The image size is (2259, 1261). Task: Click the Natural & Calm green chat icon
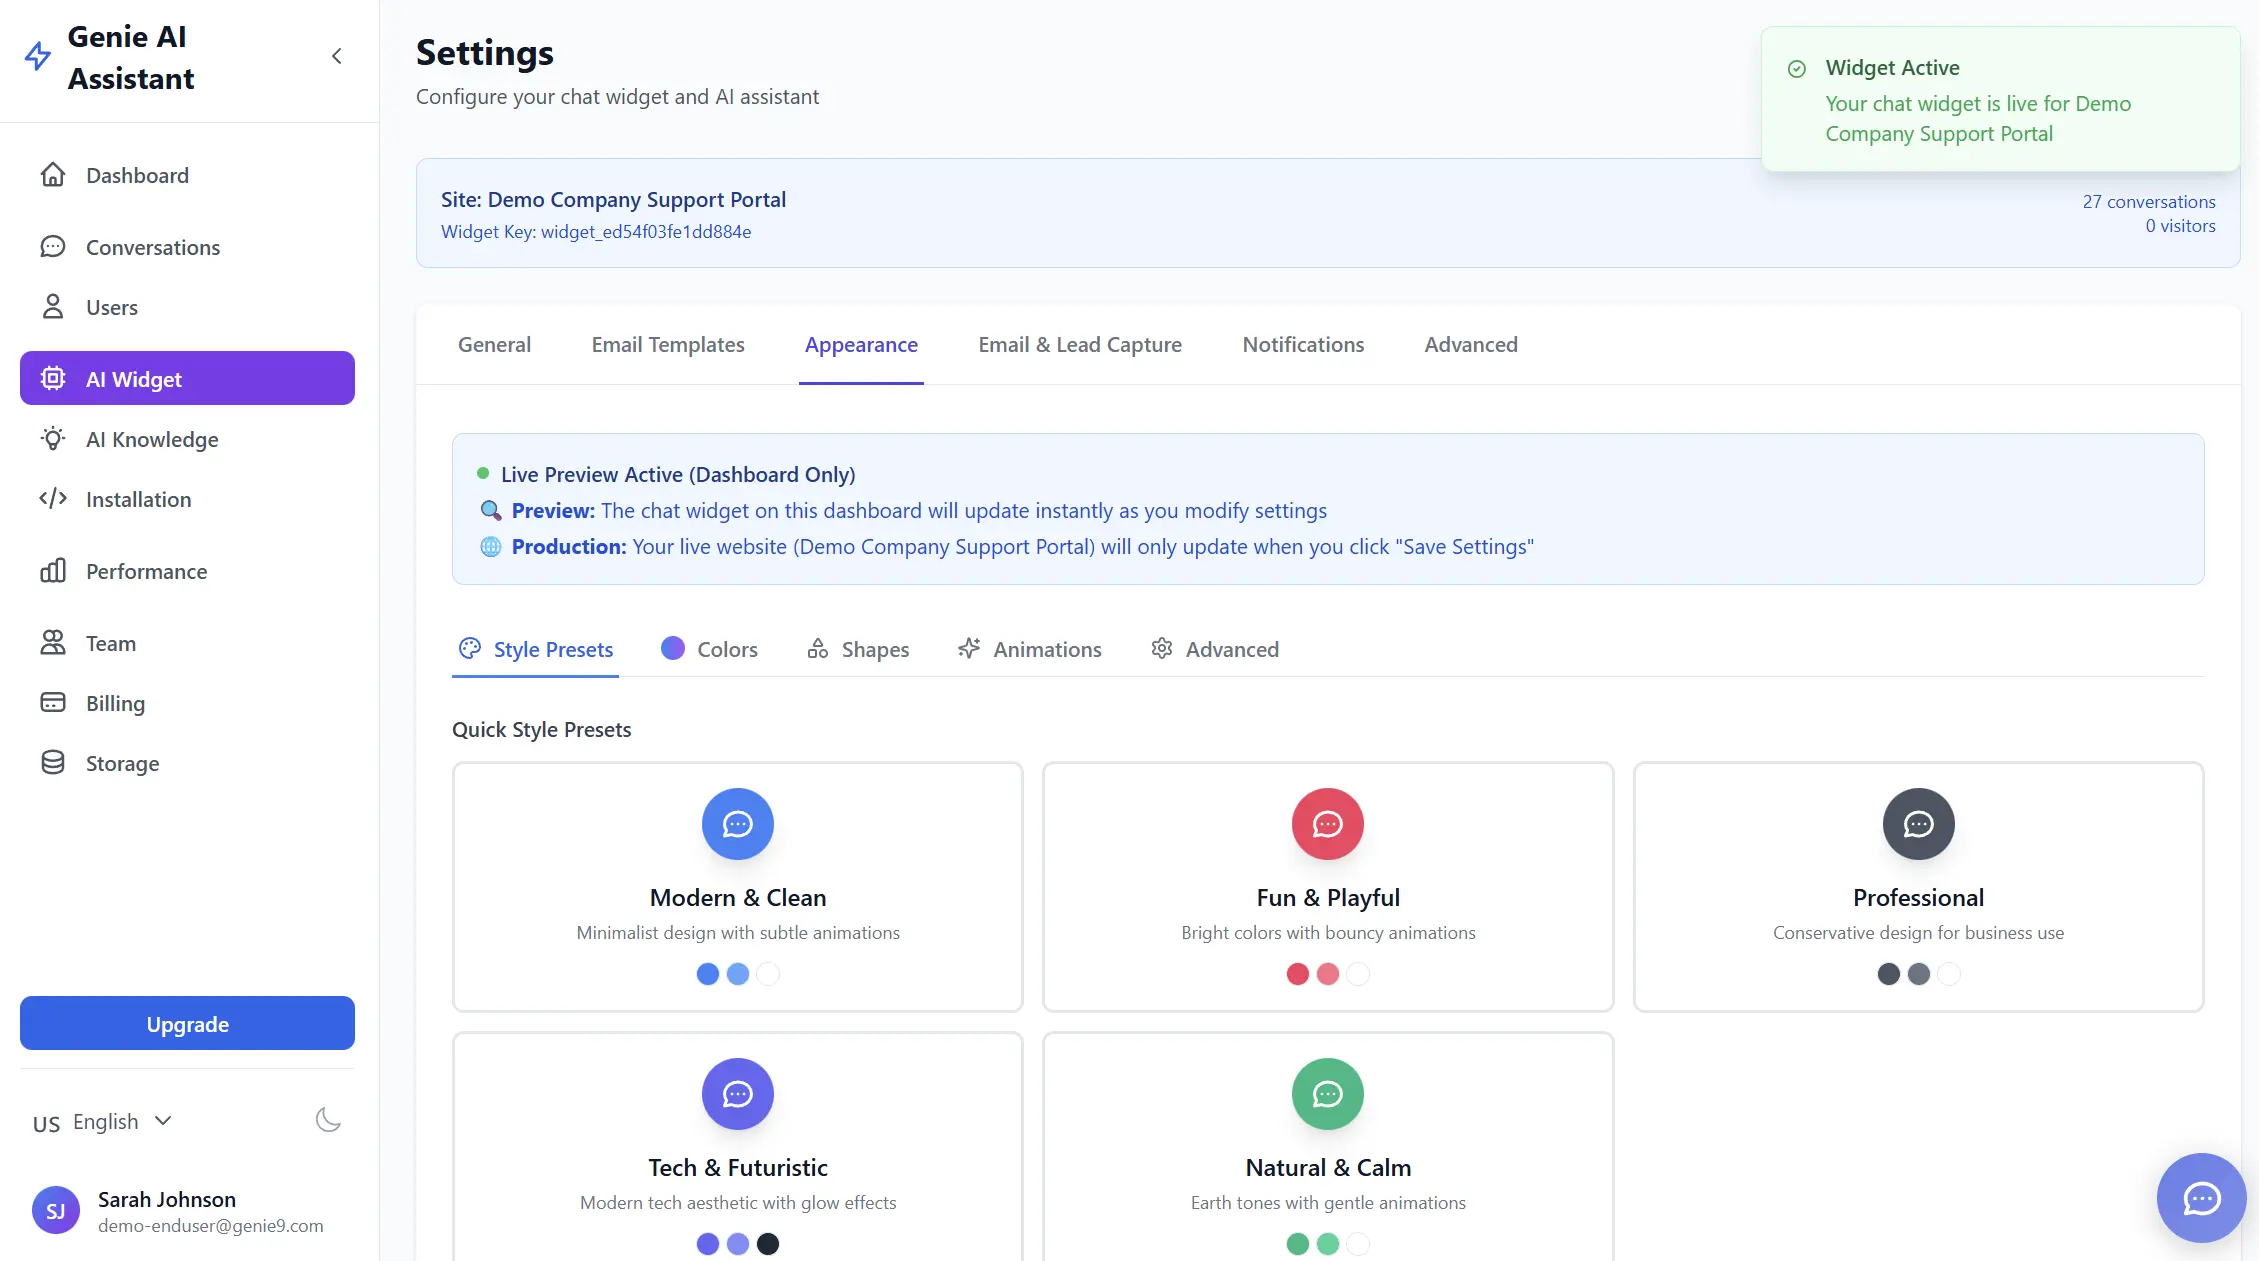(x=1328, y=1094)
